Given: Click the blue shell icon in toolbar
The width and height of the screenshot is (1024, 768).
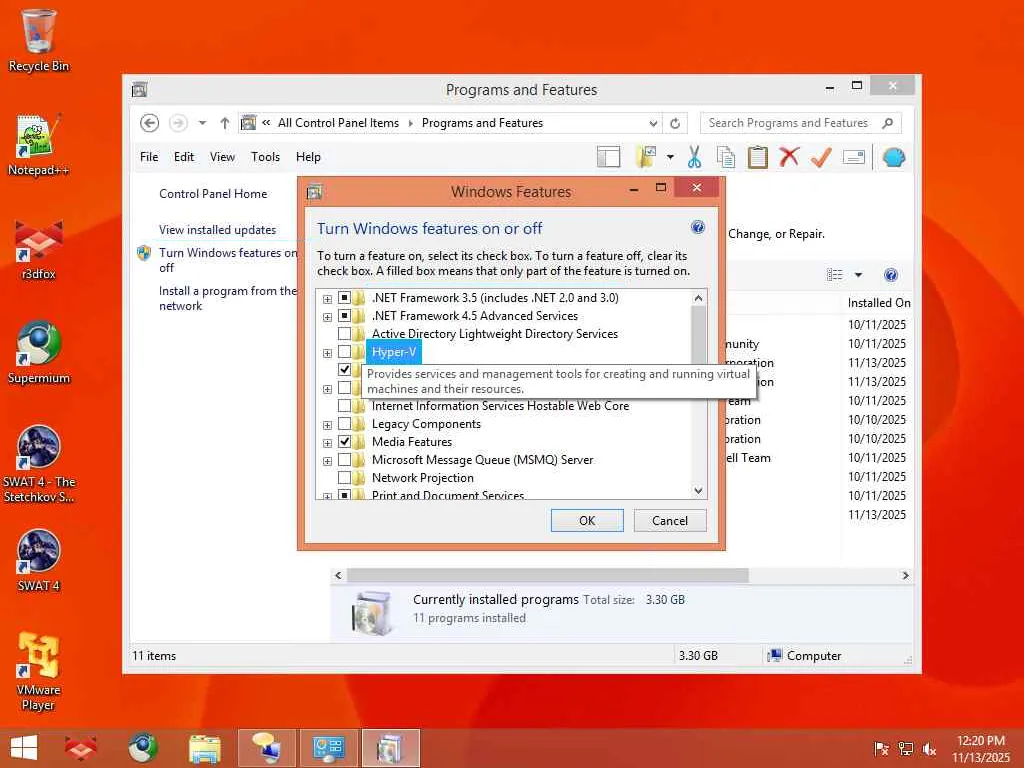Looking at the screenshot, I should coord(893,157).
